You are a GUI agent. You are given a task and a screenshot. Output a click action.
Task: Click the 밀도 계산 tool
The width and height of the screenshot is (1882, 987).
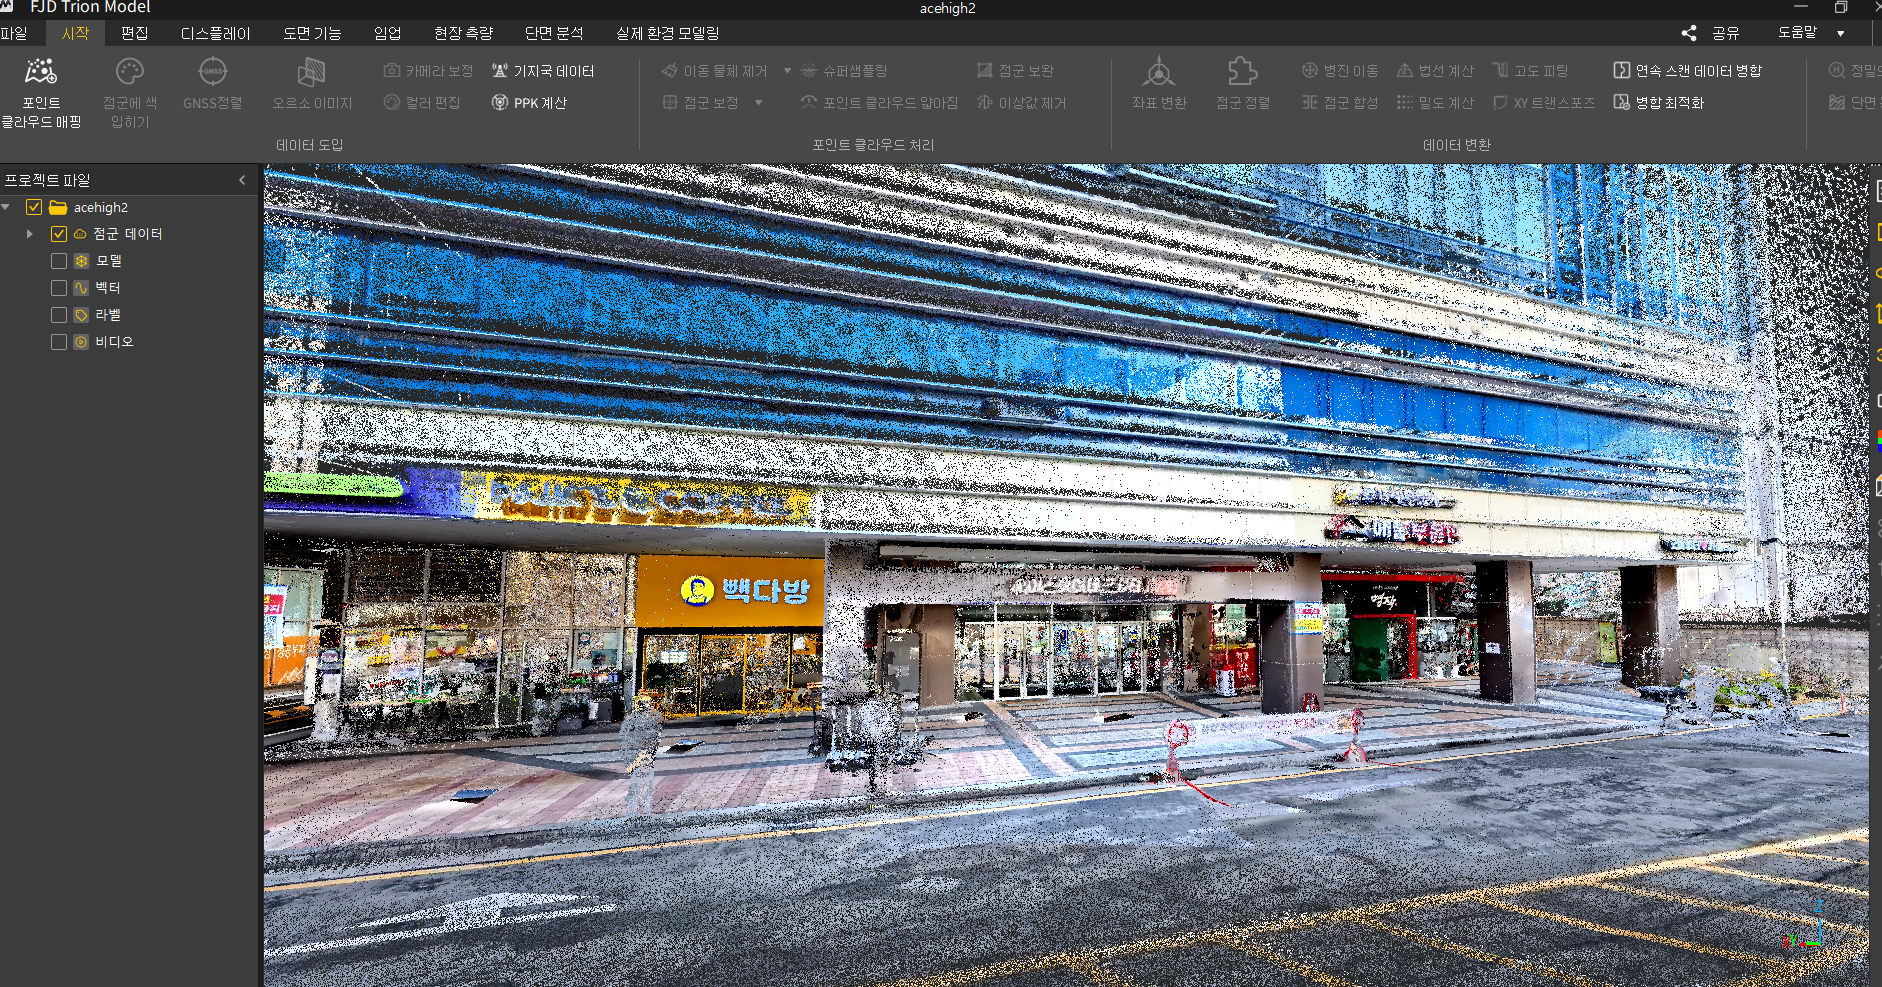coord(1435,103)
